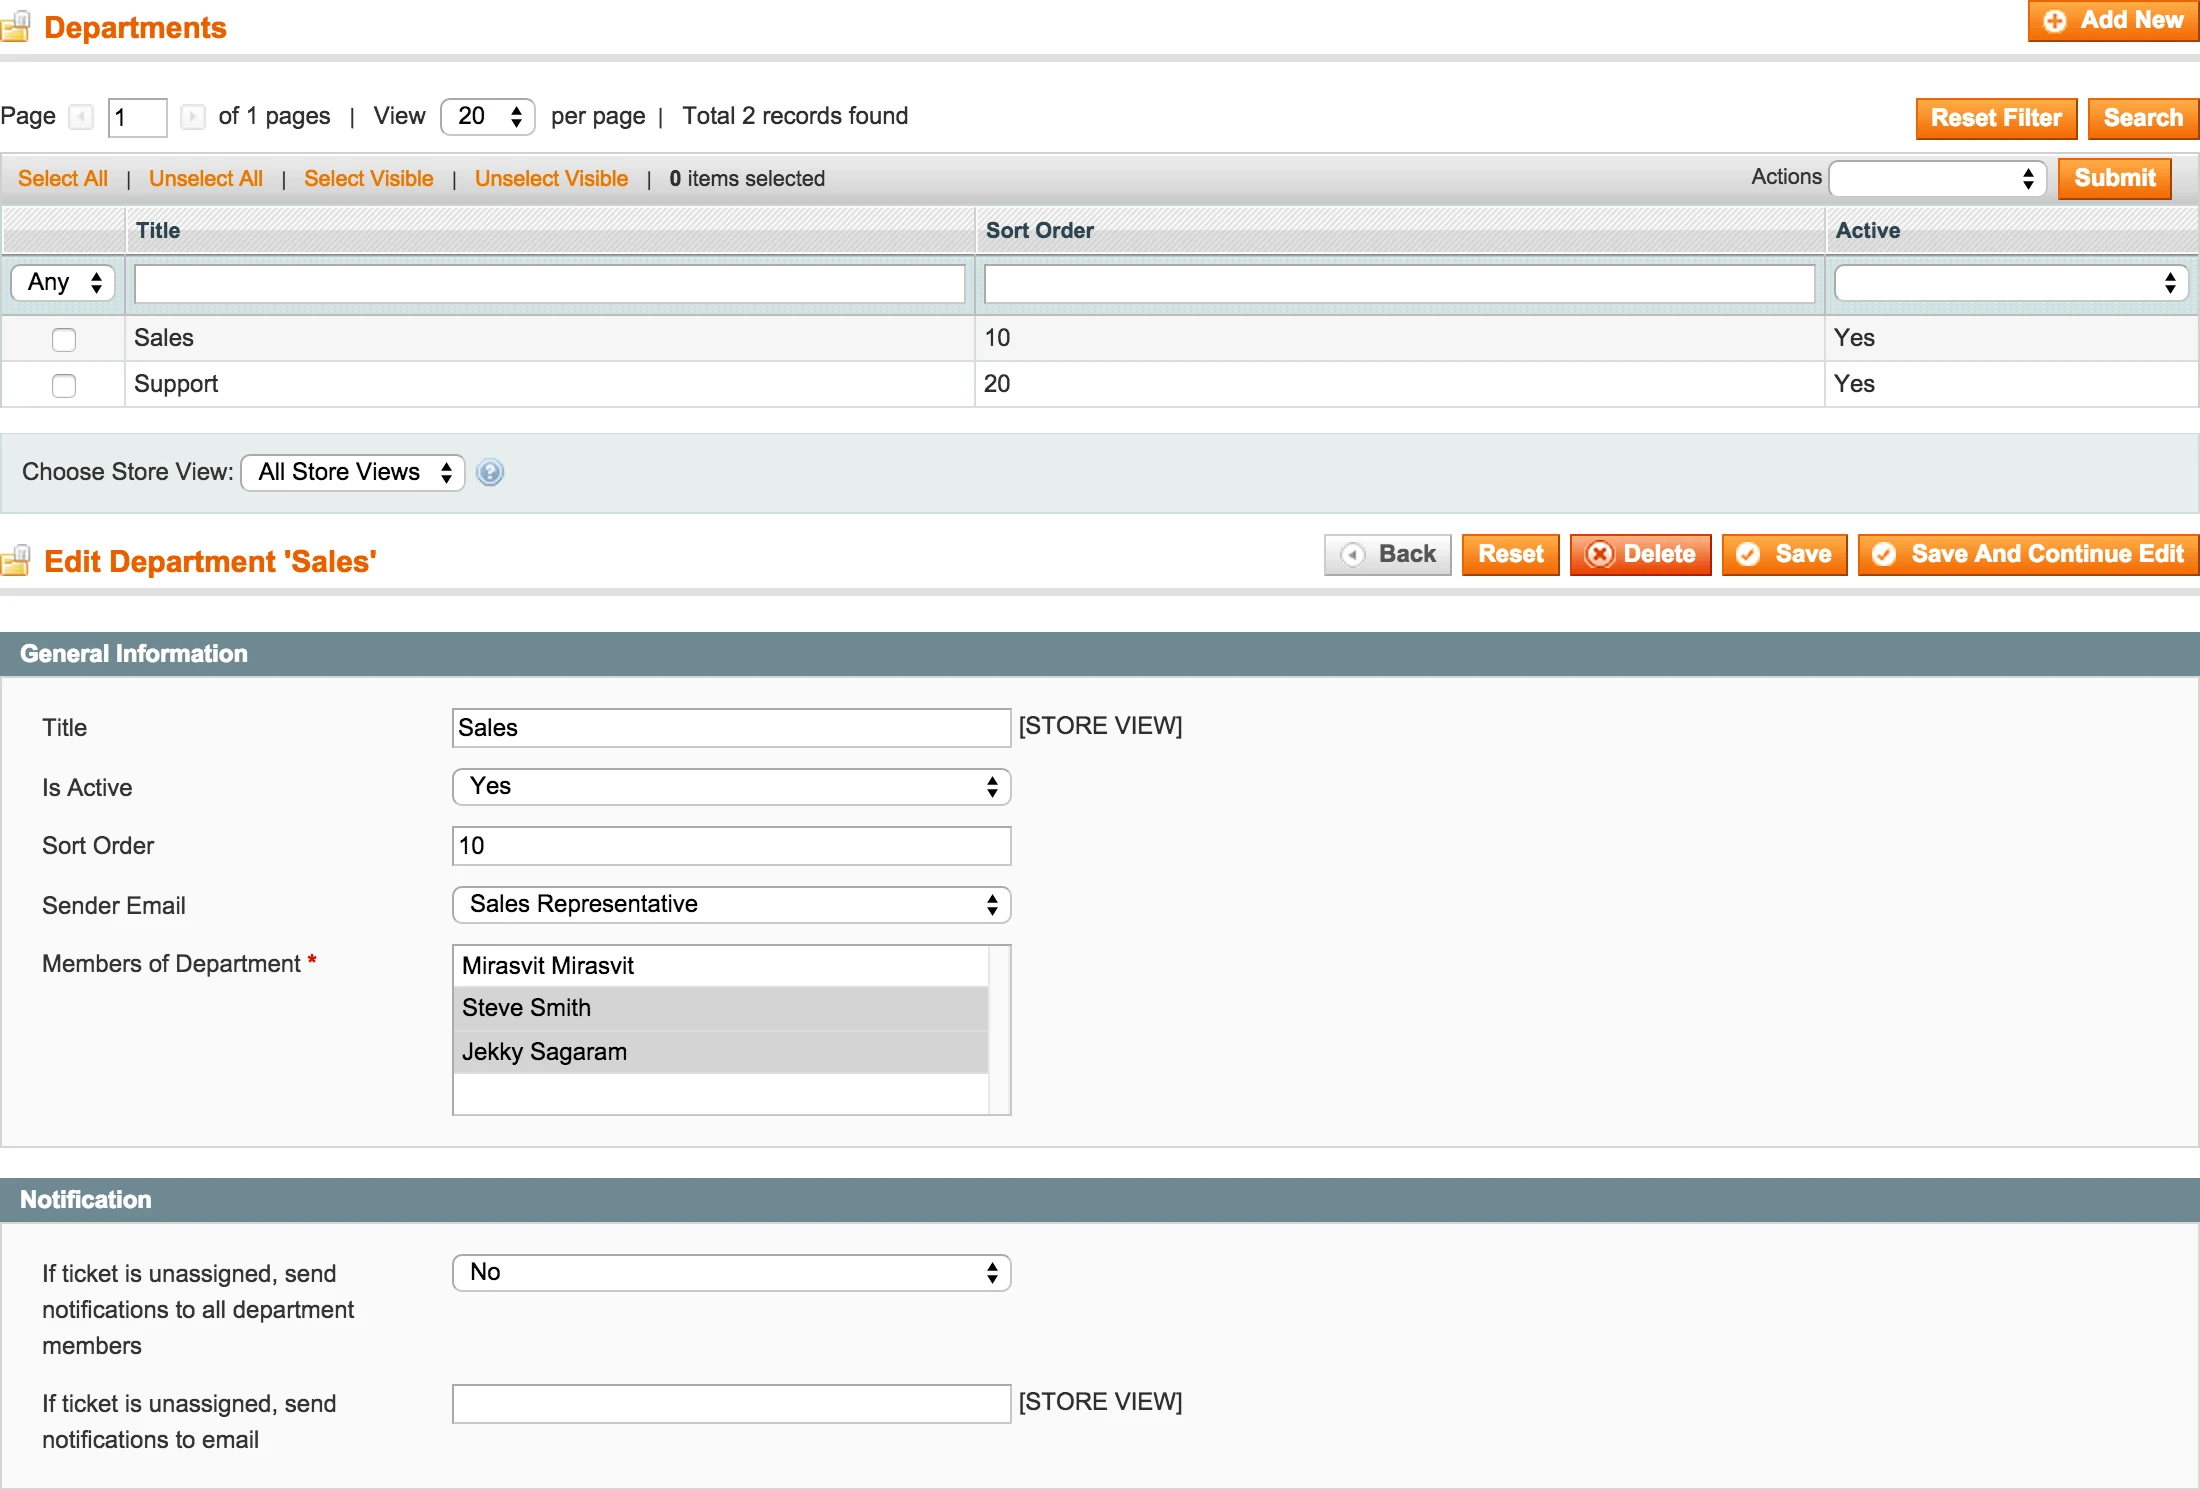Click the Departments folder icon in the header

click(x=17, y=27)
